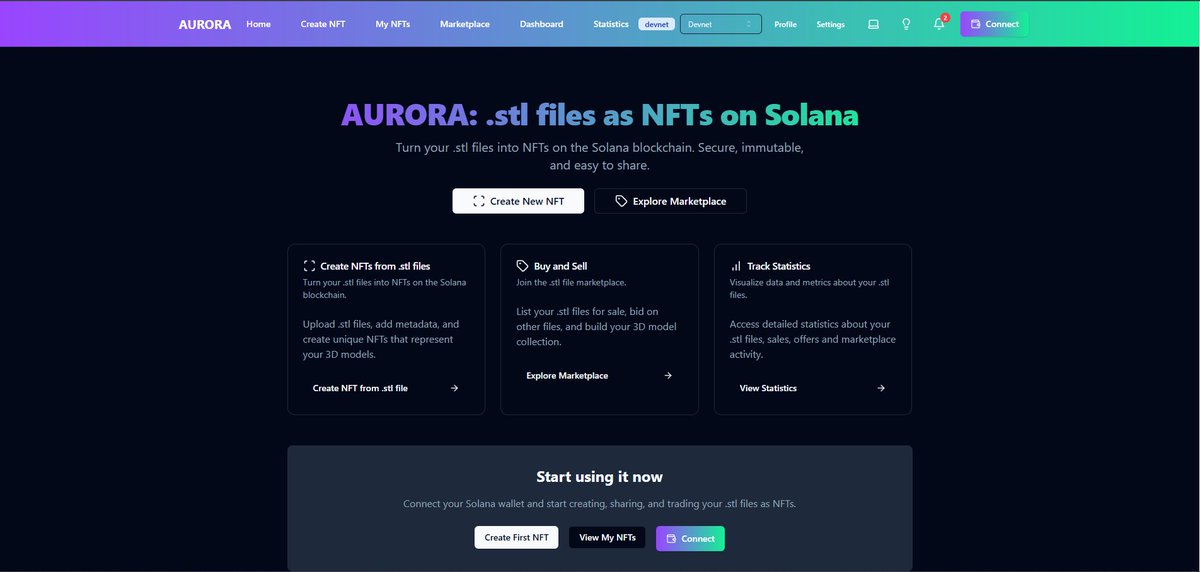
Task: Click the Explore Marketplace link in Buy and Sell card
Action: 567,376
